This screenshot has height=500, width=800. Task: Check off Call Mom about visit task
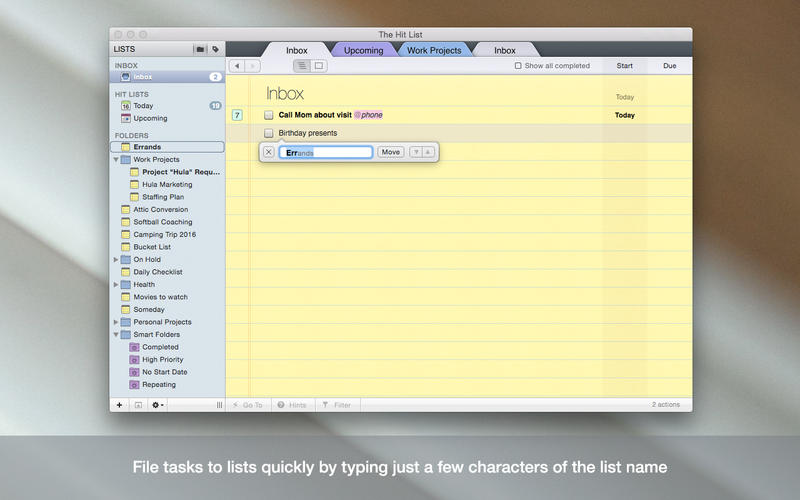point(269,115)
